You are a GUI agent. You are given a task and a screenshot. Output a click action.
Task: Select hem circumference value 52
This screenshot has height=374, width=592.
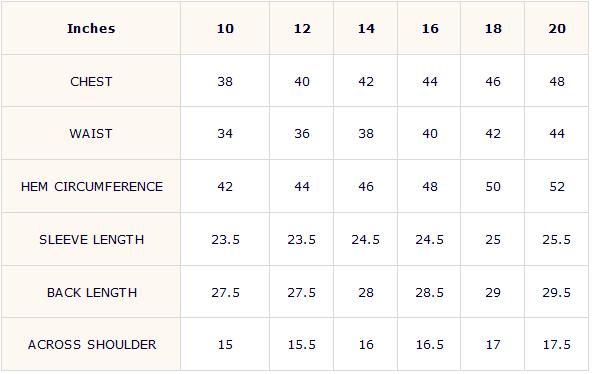(557, 186)
